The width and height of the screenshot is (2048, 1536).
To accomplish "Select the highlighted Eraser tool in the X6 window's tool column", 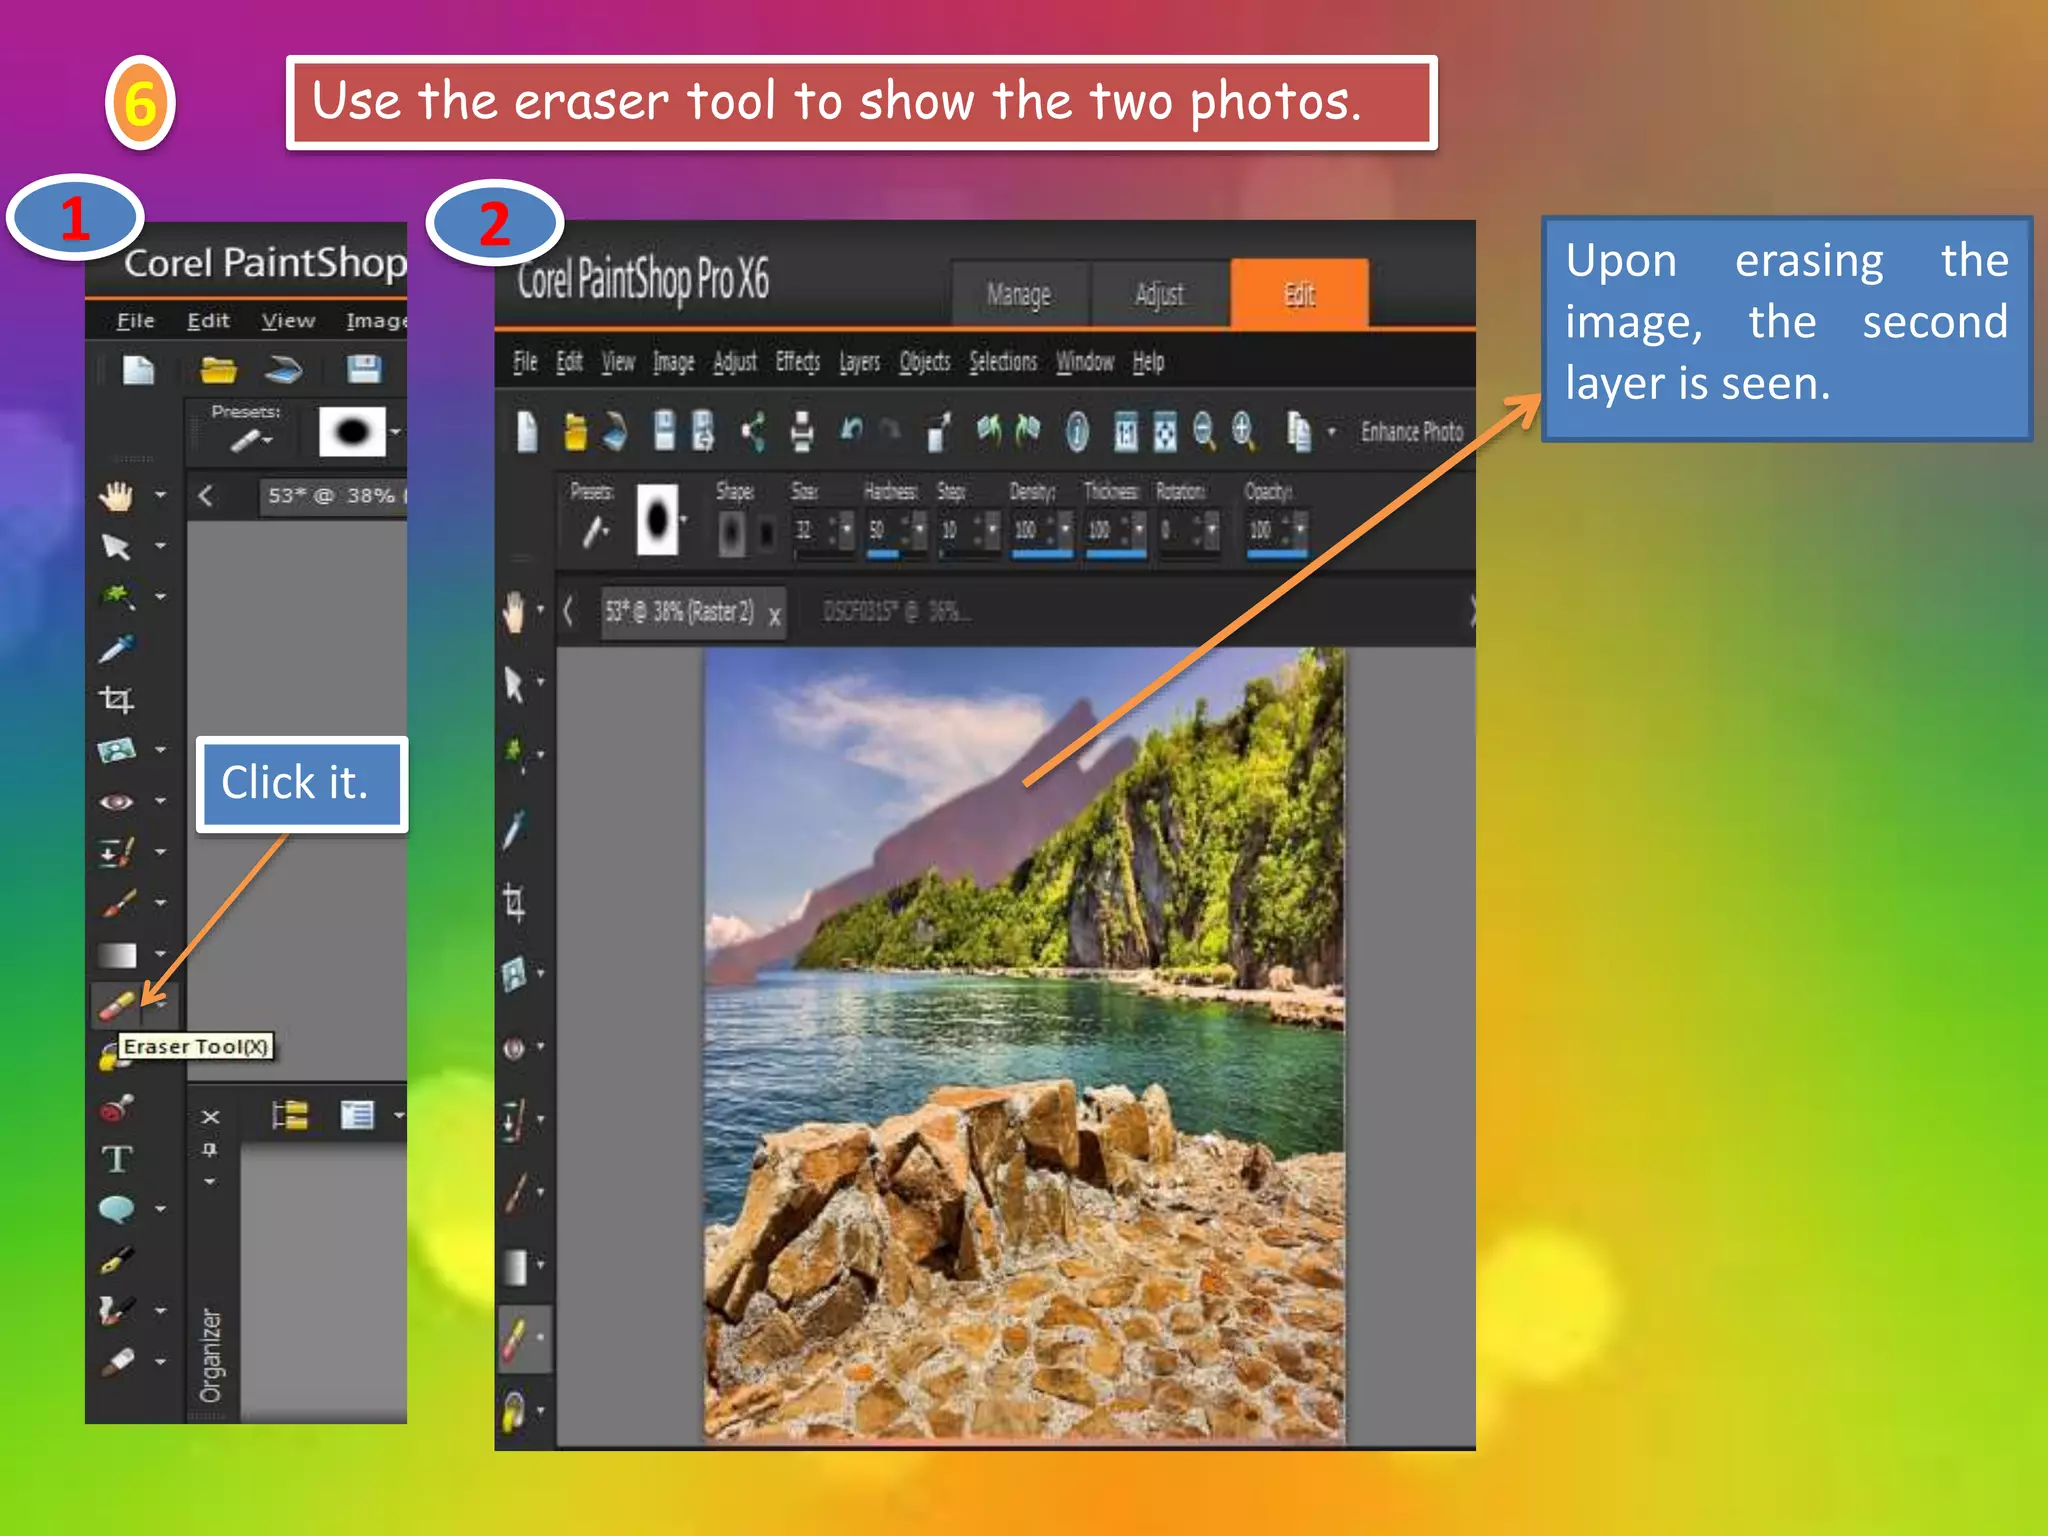I will (x=515, y=1338).
